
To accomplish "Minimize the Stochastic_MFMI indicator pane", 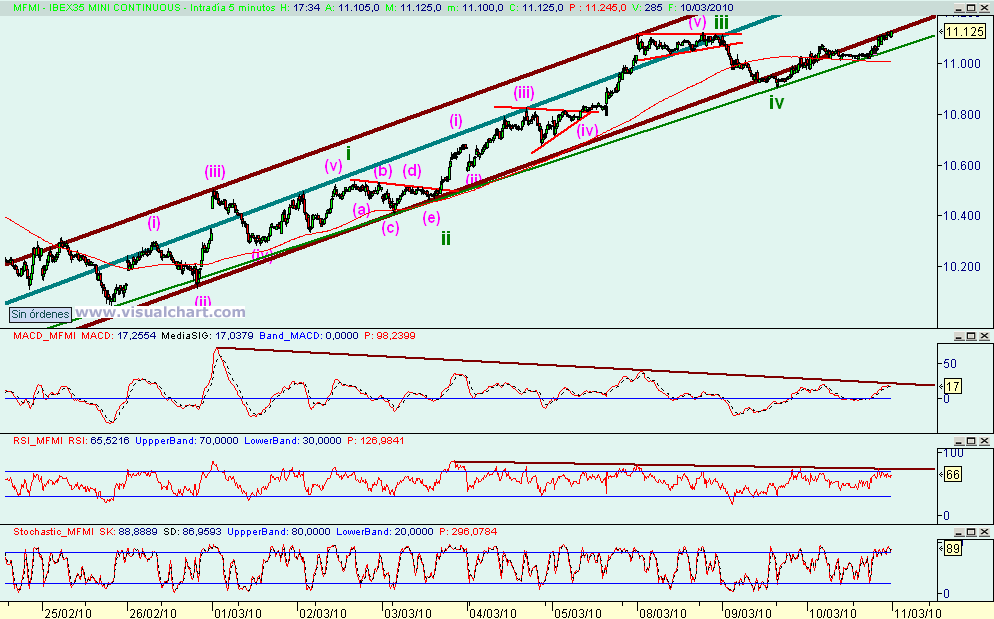I will click(x=960, y=532).
